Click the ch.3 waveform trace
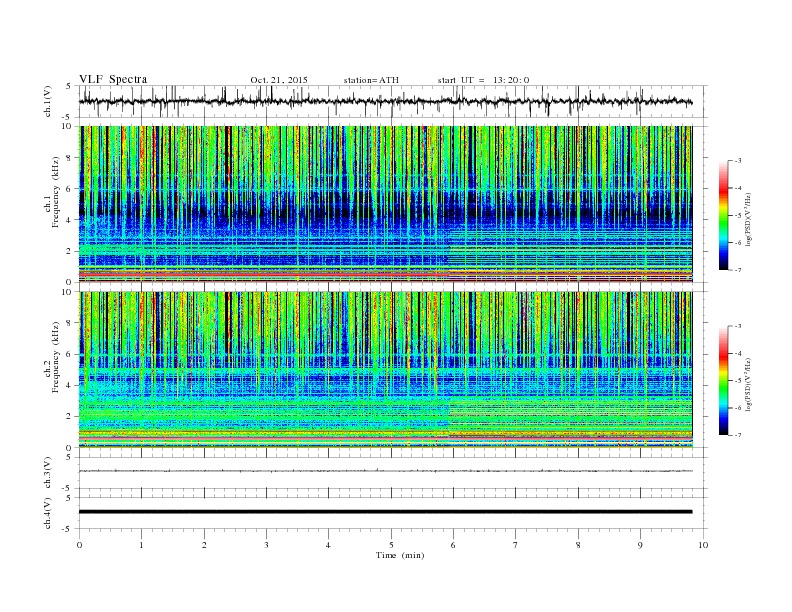 point(386,471)
